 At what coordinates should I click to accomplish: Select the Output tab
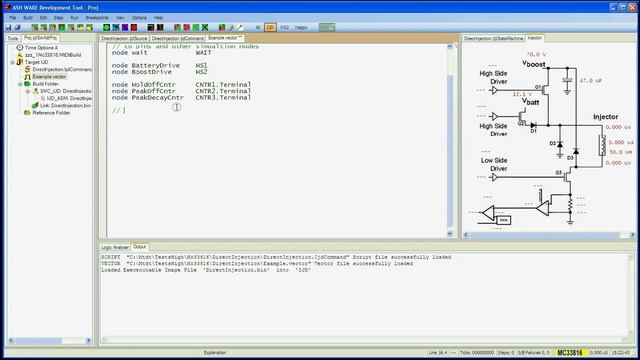[140, 247]
